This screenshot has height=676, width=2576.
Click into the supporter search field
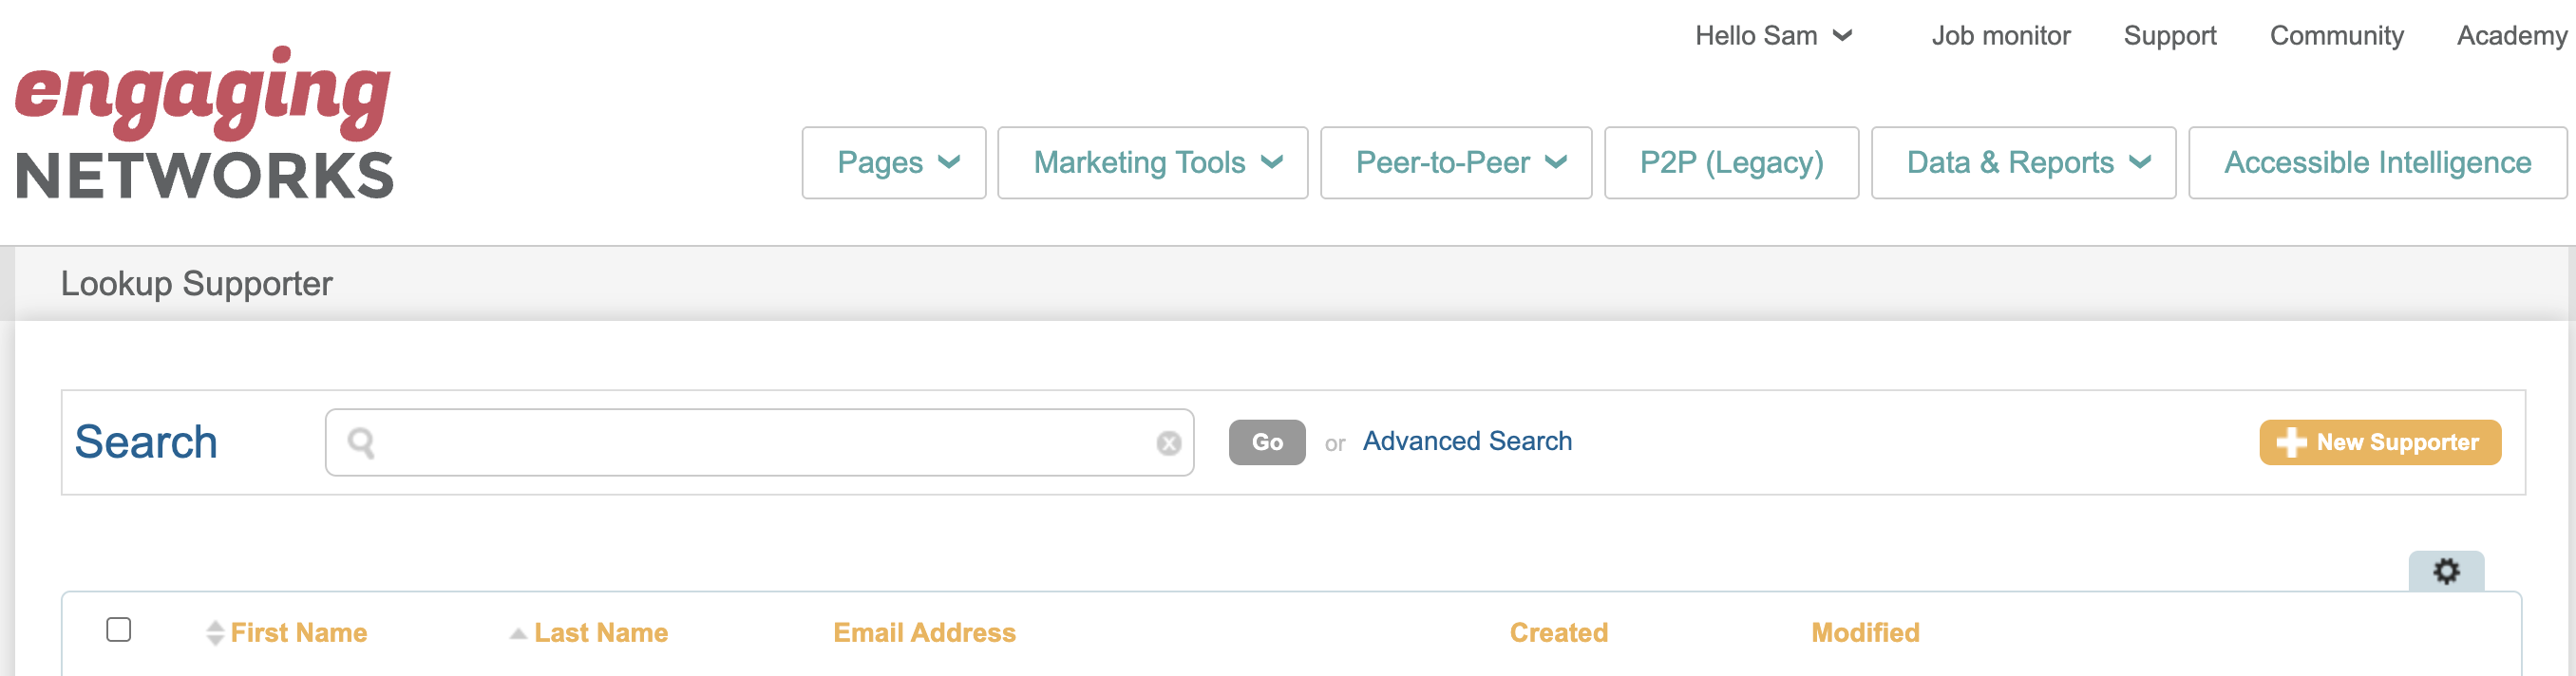tap(760, 443)
